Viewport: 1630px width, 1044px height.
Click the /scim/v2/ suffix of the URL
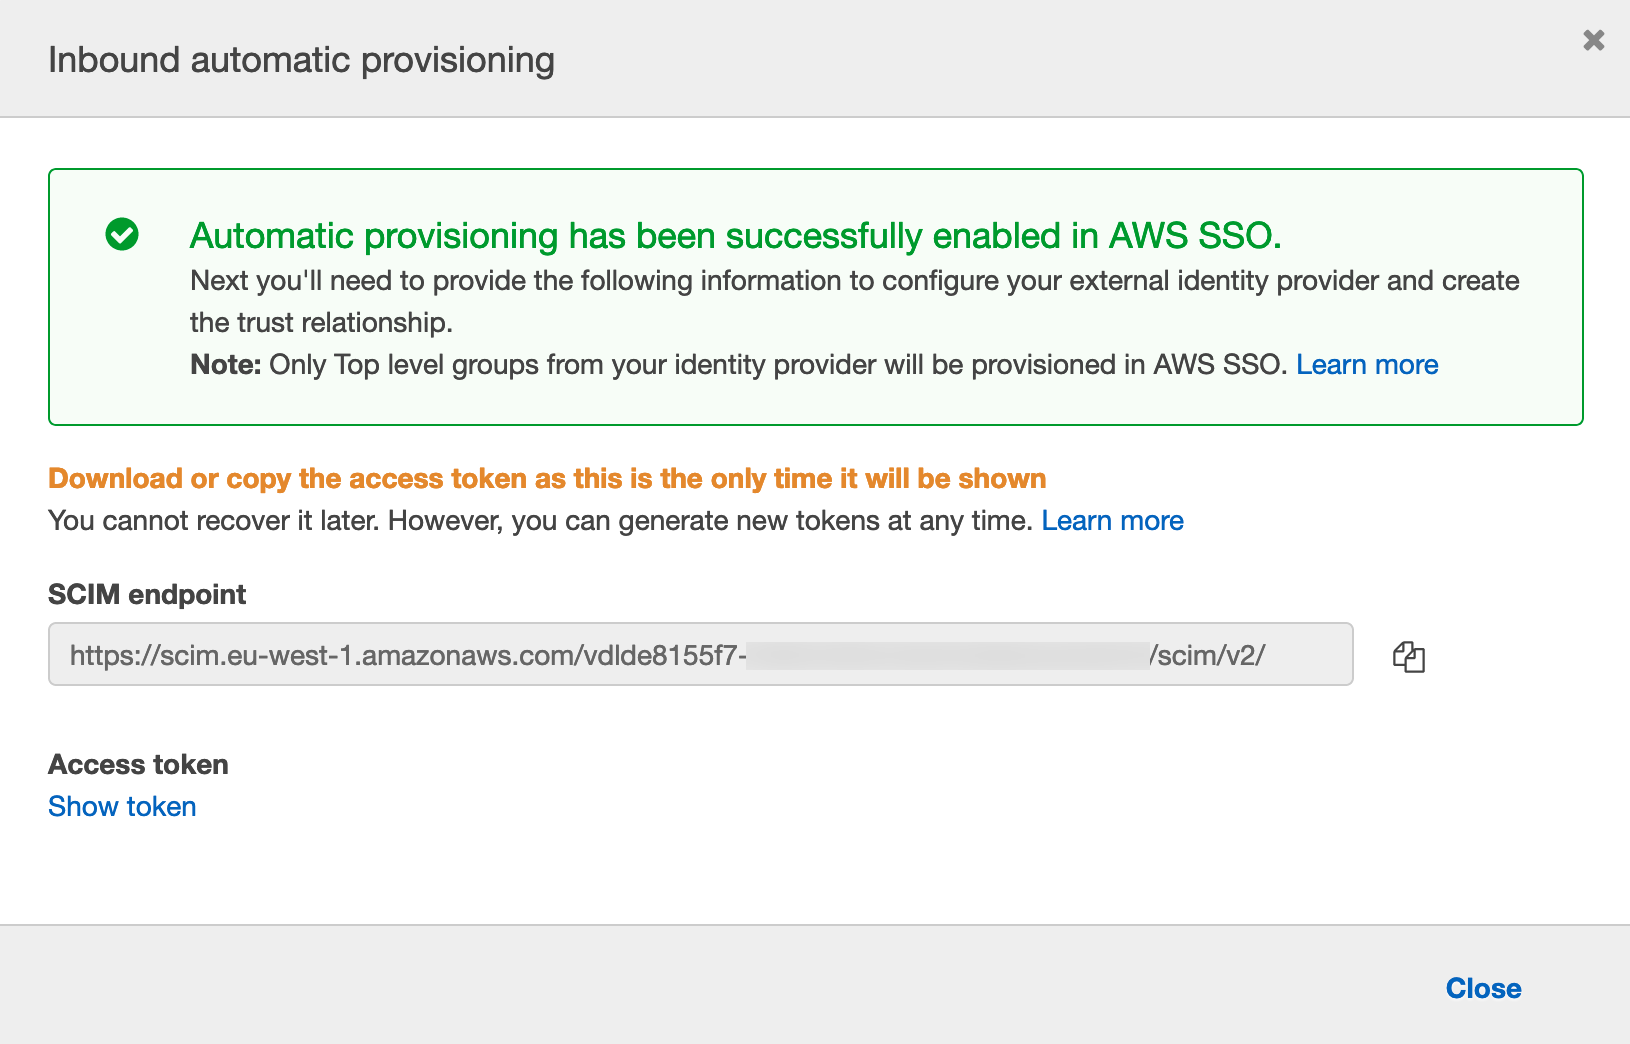[x=1207, y=656]
